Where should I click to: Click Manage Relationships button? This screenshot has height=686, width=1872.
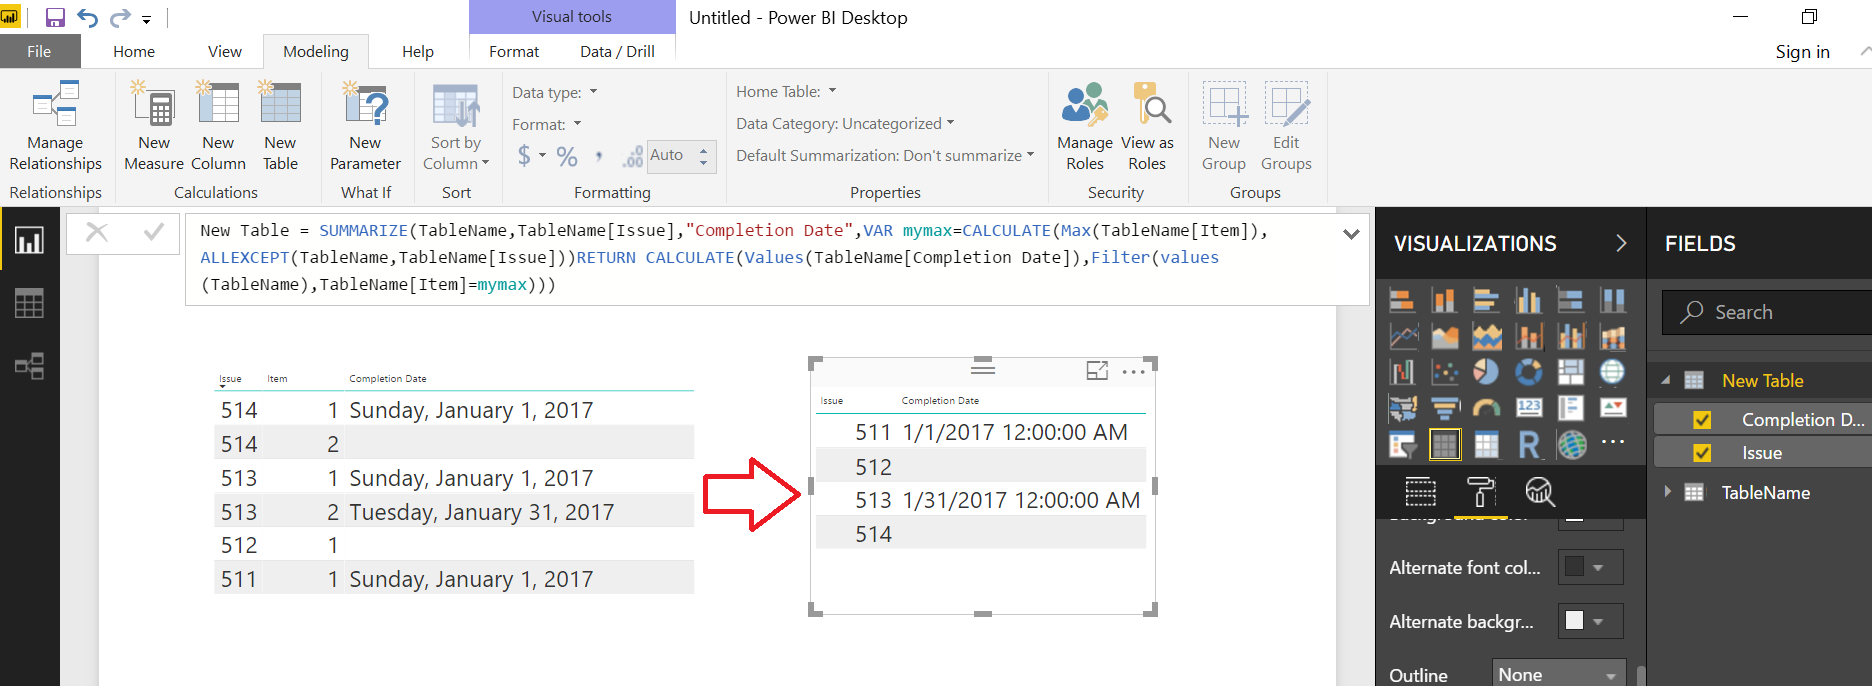click(56, 127)
